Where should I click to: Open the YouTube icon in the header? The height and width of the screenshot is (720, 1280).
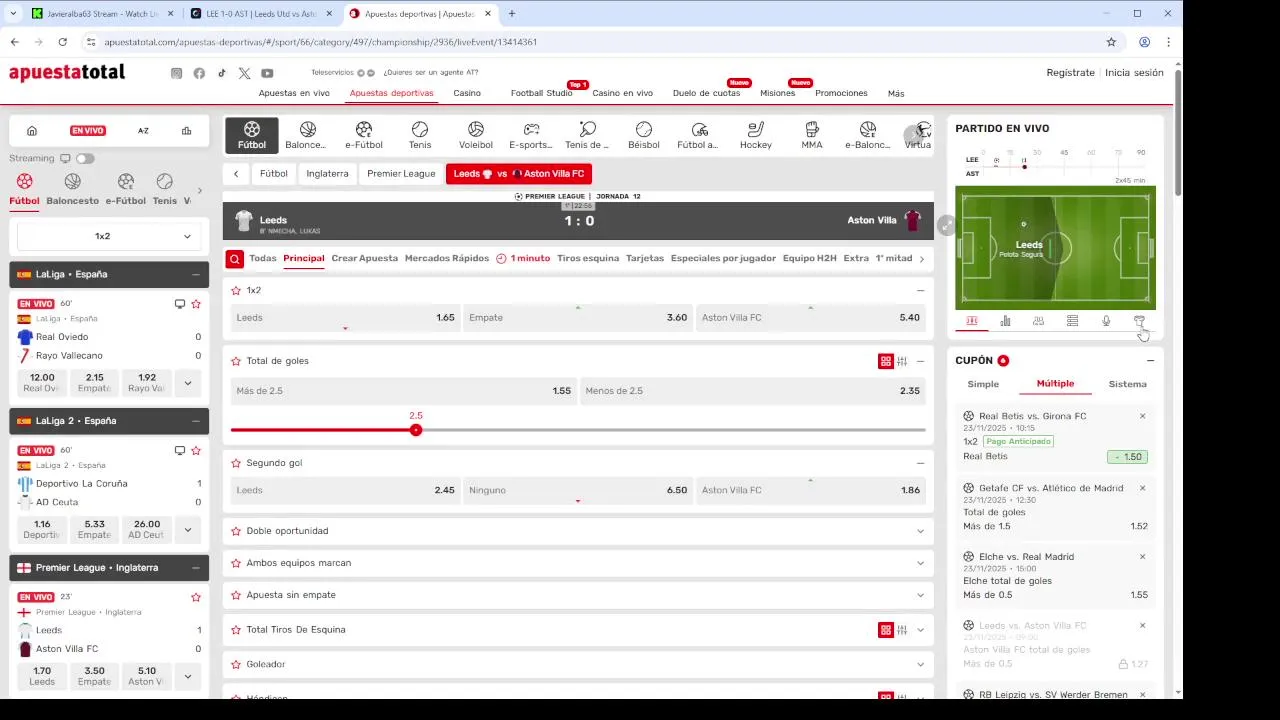(267, 73)
